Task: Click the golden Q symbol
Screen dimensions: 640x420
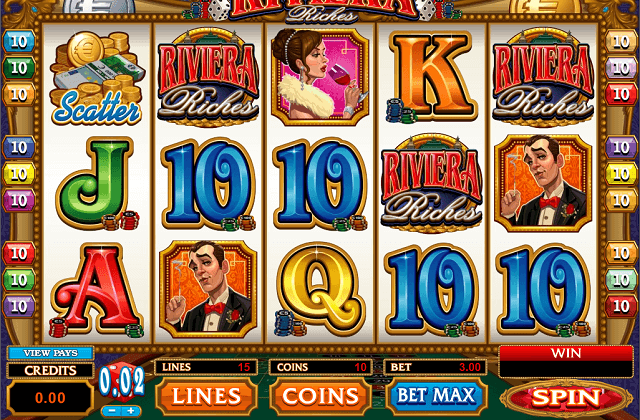Action: pos(320,289)
